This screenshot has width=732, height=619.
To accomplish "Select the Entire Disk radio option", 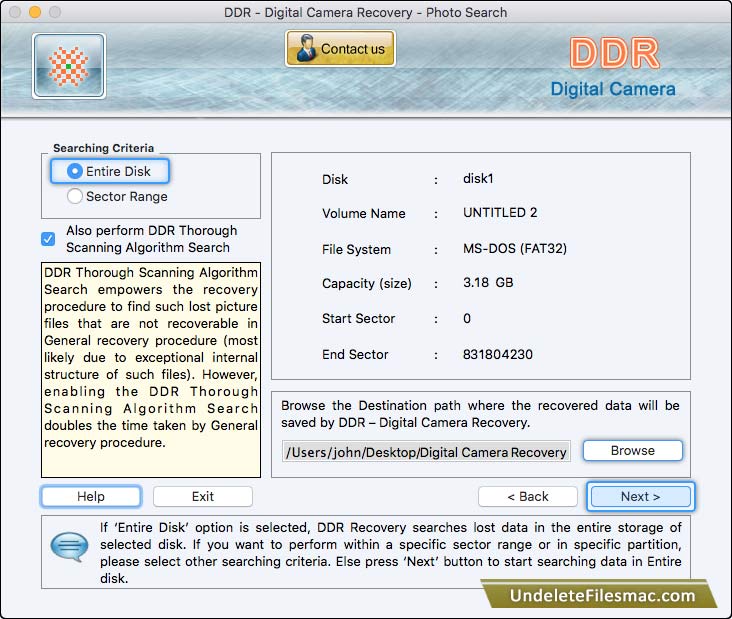I will [x=110, y=171].
